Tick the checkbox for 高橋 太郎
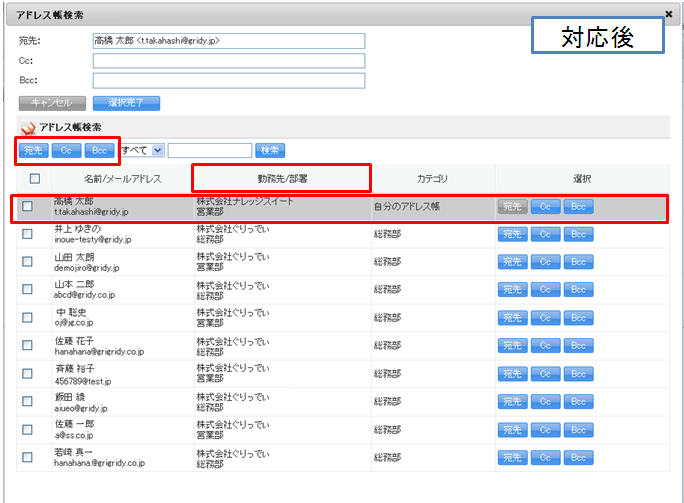This screenshot has height=503, width=684. pyautogui.click(x=27, y=207)
